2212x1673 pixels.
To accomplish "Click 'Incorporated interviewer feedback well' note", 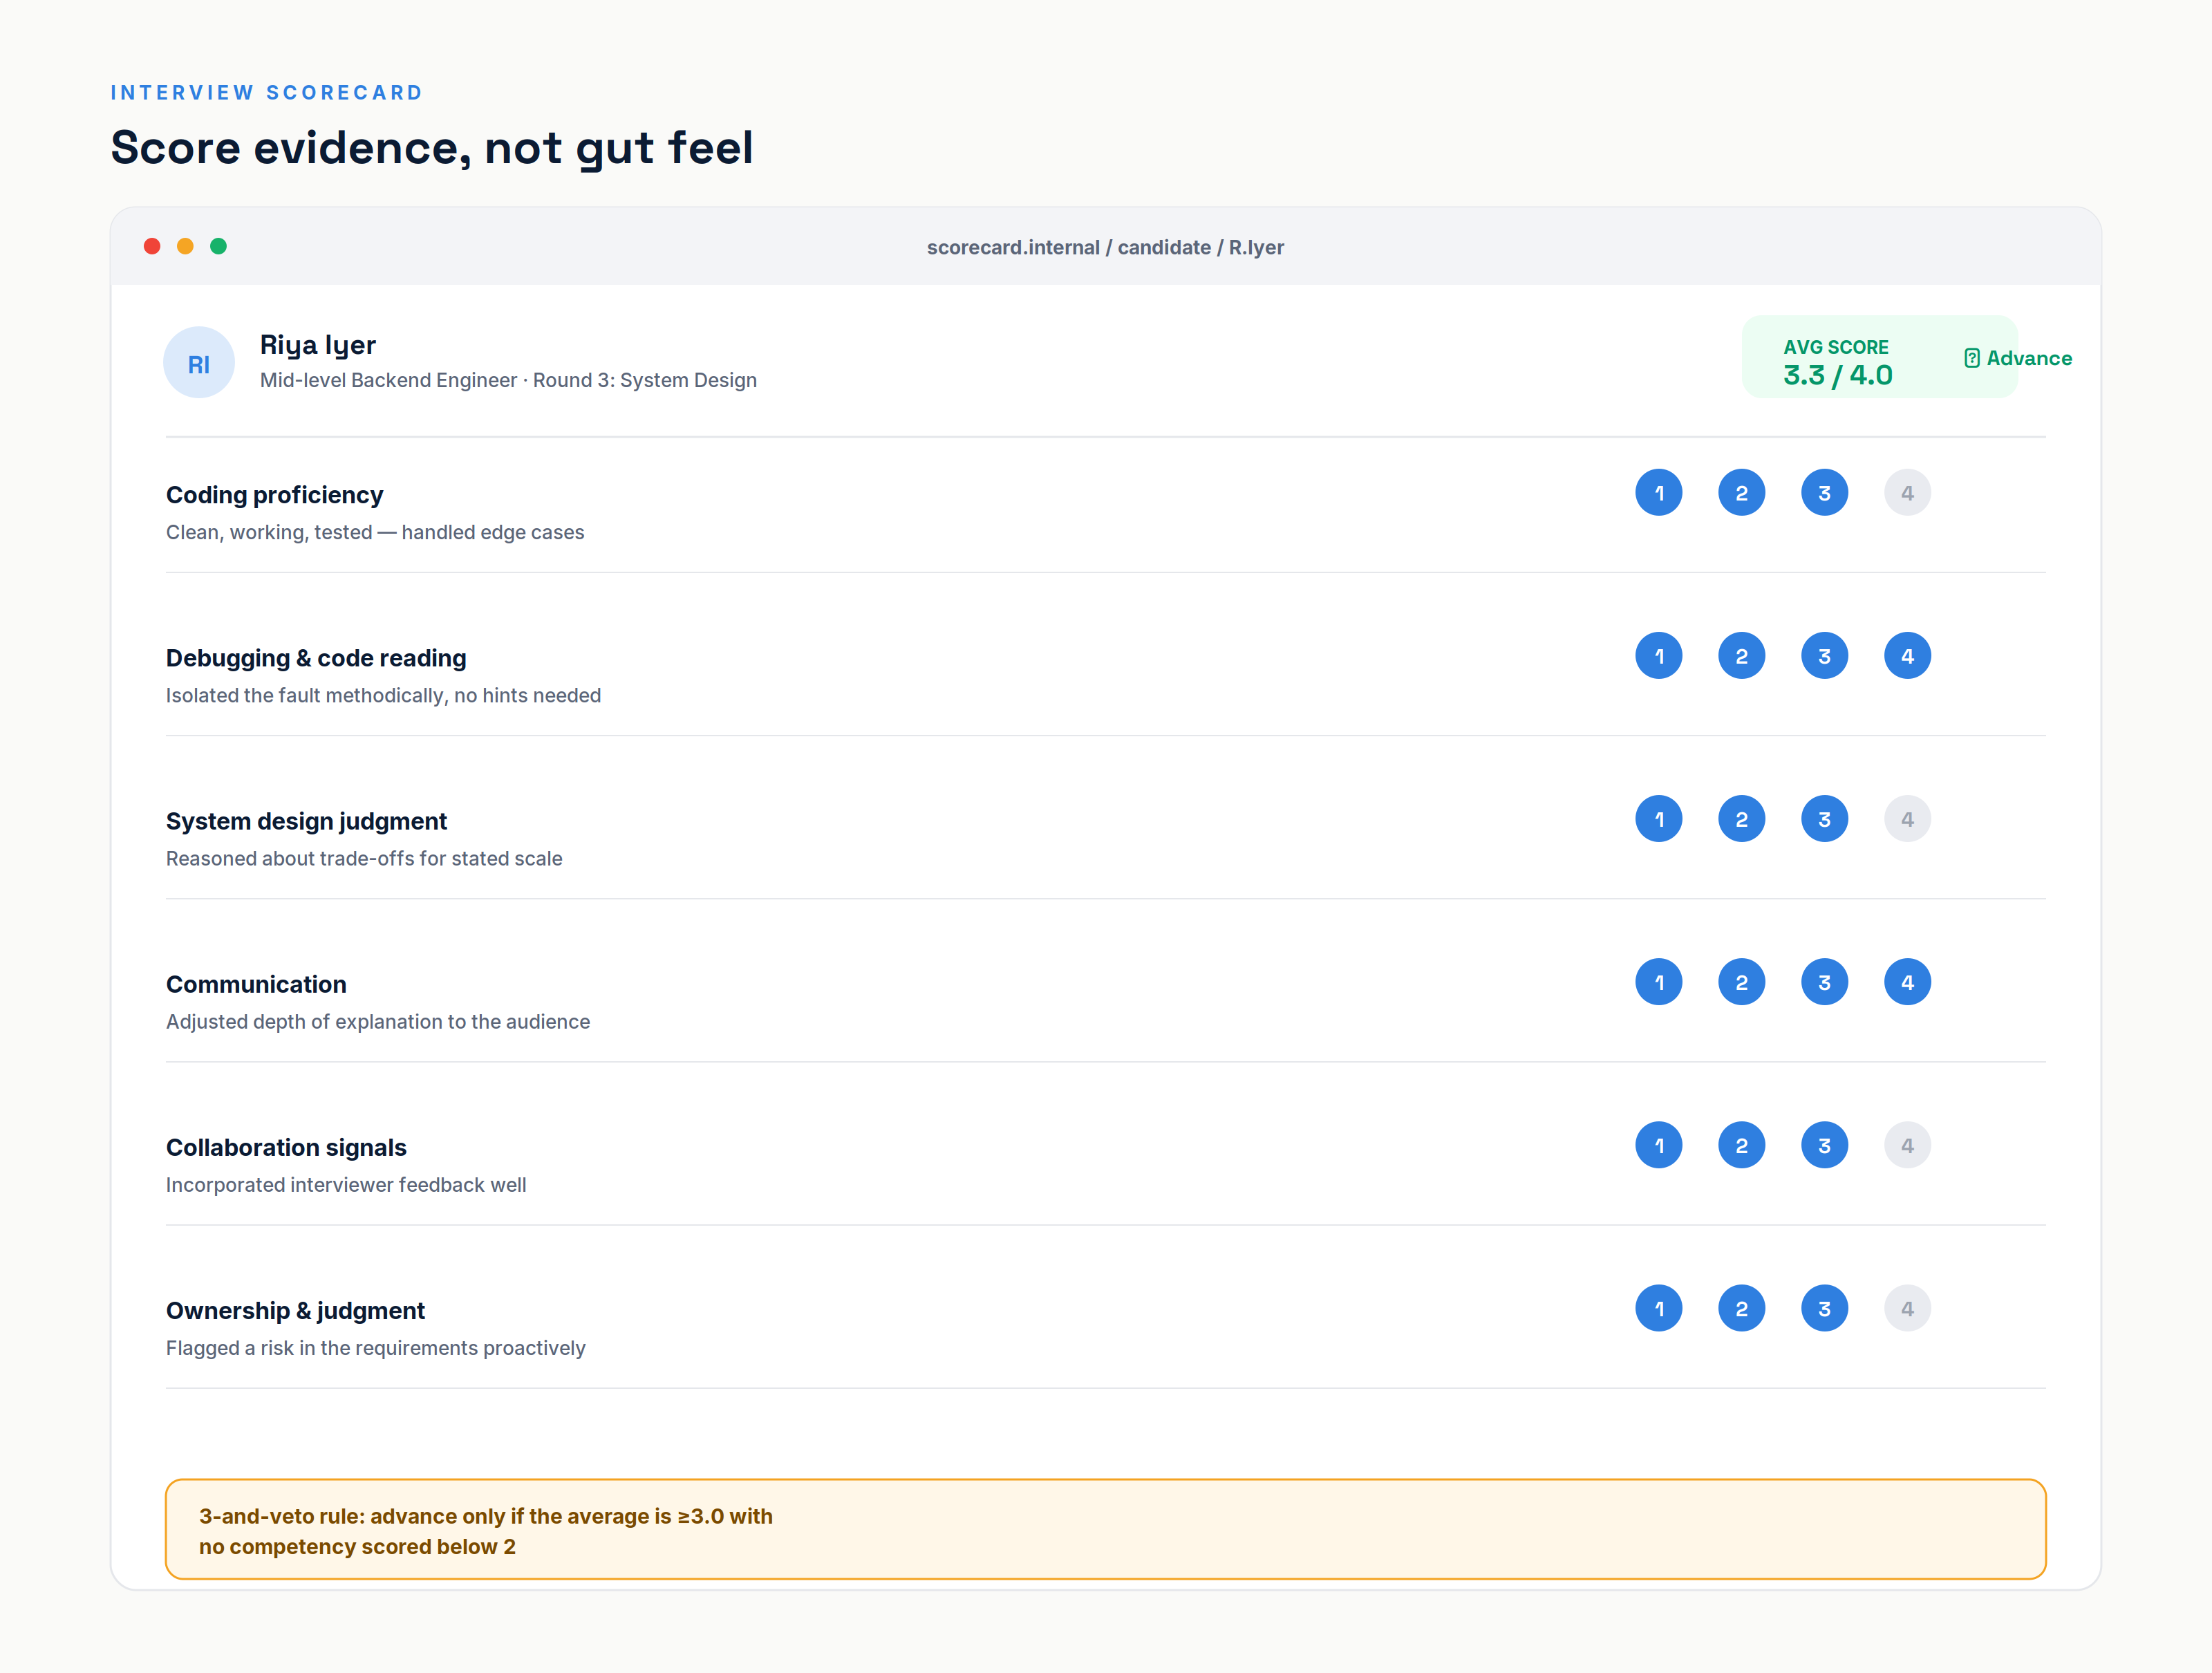I will pos(346,1184).
